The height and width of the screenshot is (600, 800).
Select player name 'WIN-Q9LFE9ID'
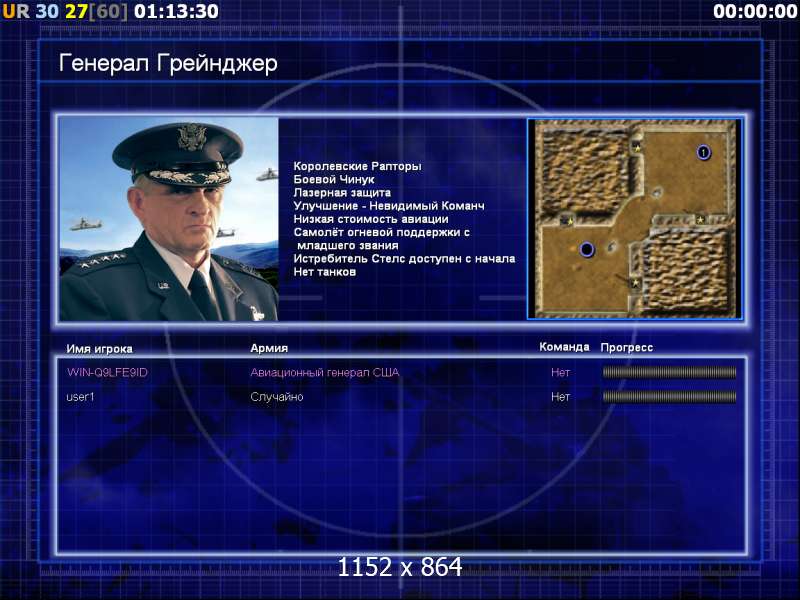(107, 372)
